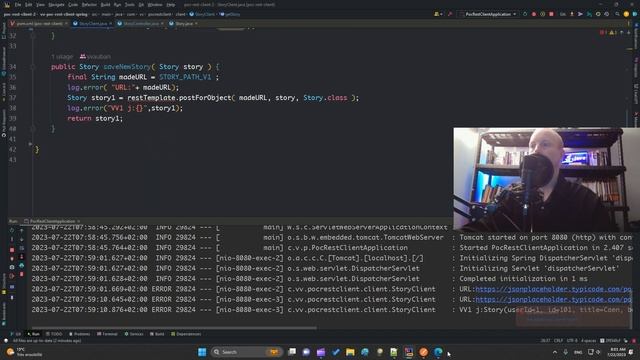Open the Build tool window button

[157, 334]
